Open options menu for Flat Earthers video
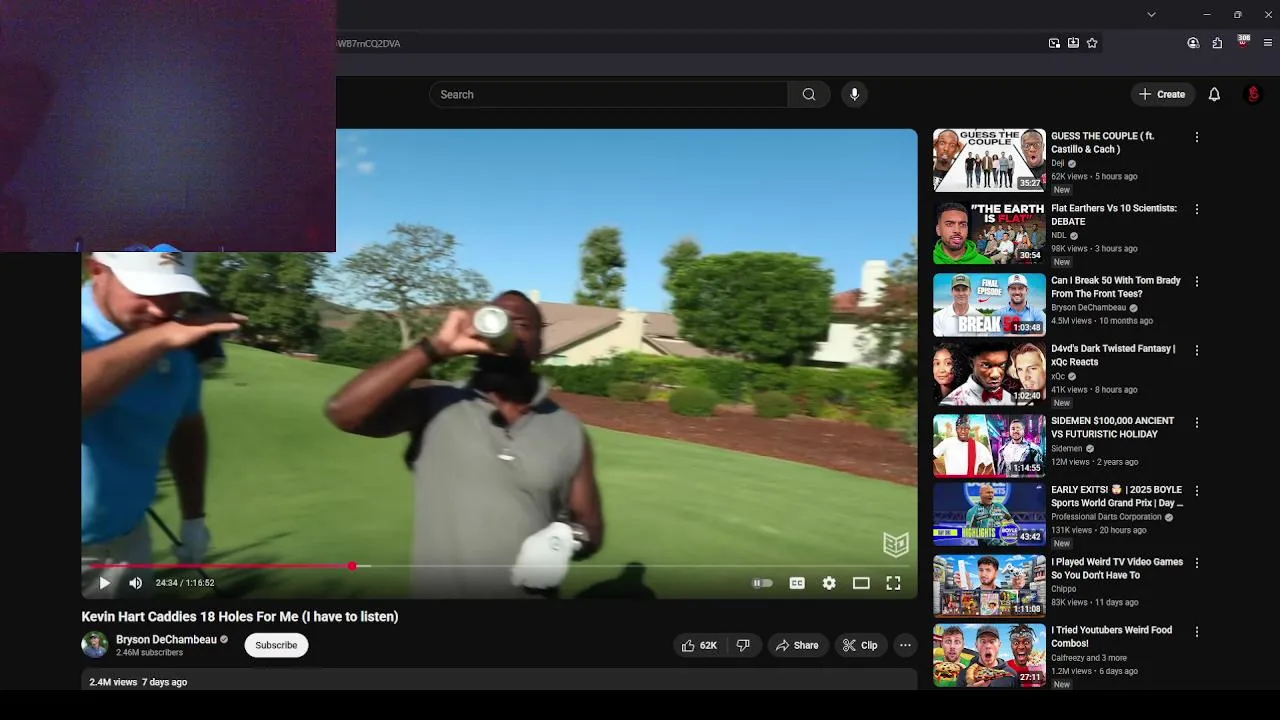This screenshot has height=720, width=1280. (1196, 209)
